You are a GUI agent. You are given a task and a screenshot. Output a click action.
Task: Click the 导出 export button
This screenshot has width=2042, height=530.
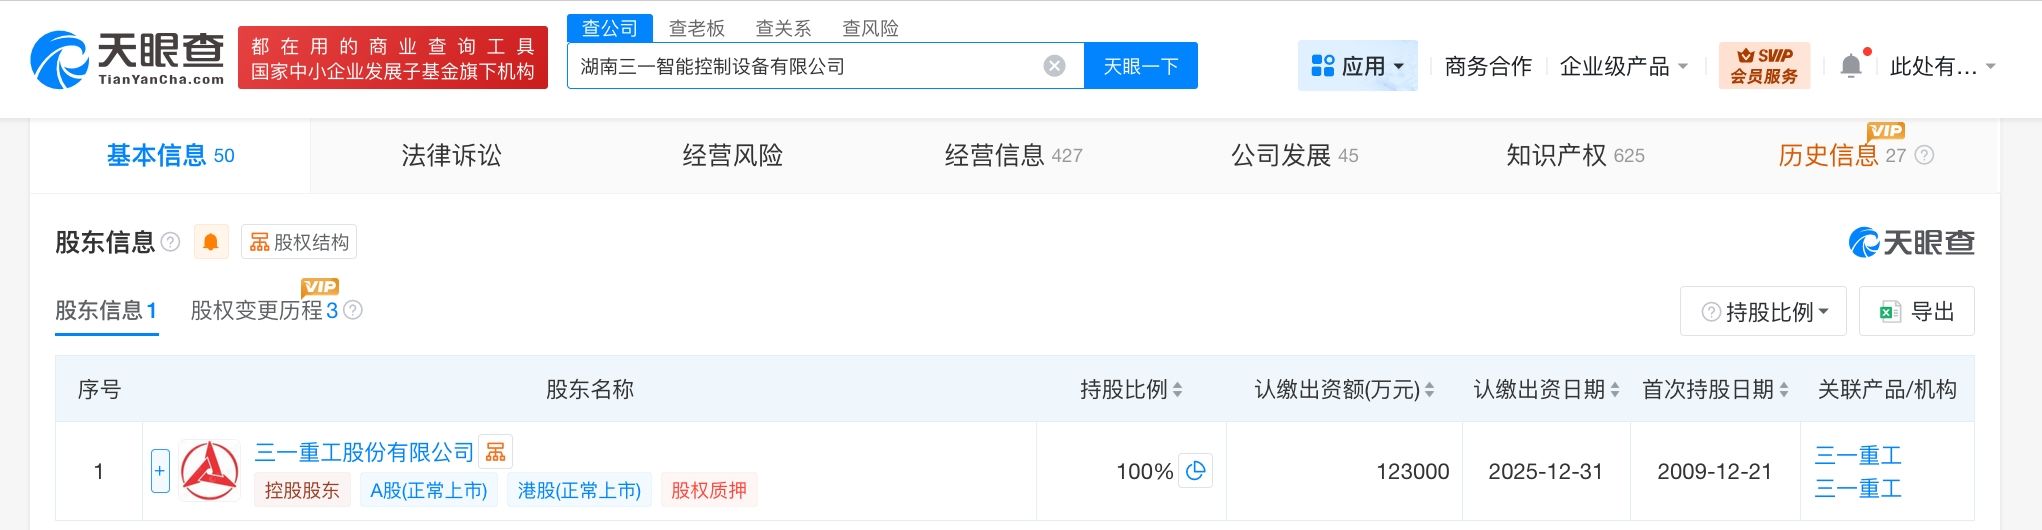[x=1916, y=312]
